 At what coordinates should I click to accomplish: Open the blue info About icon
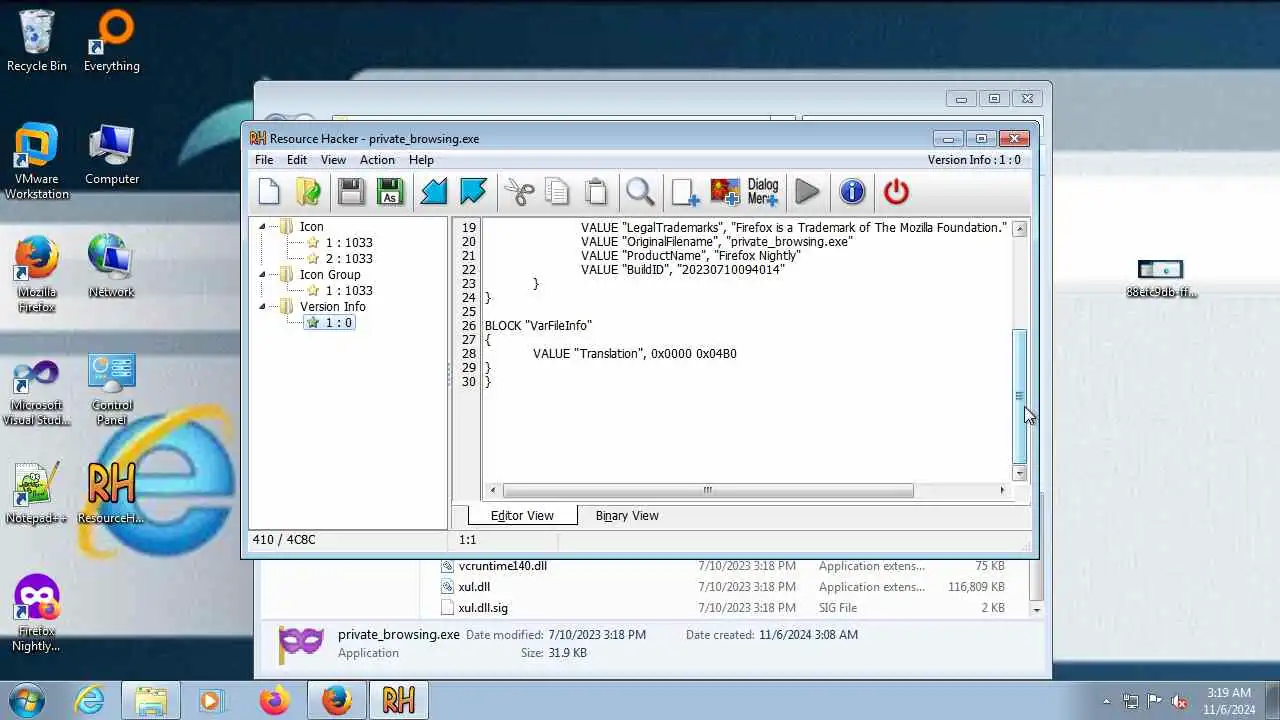[852, 191]
